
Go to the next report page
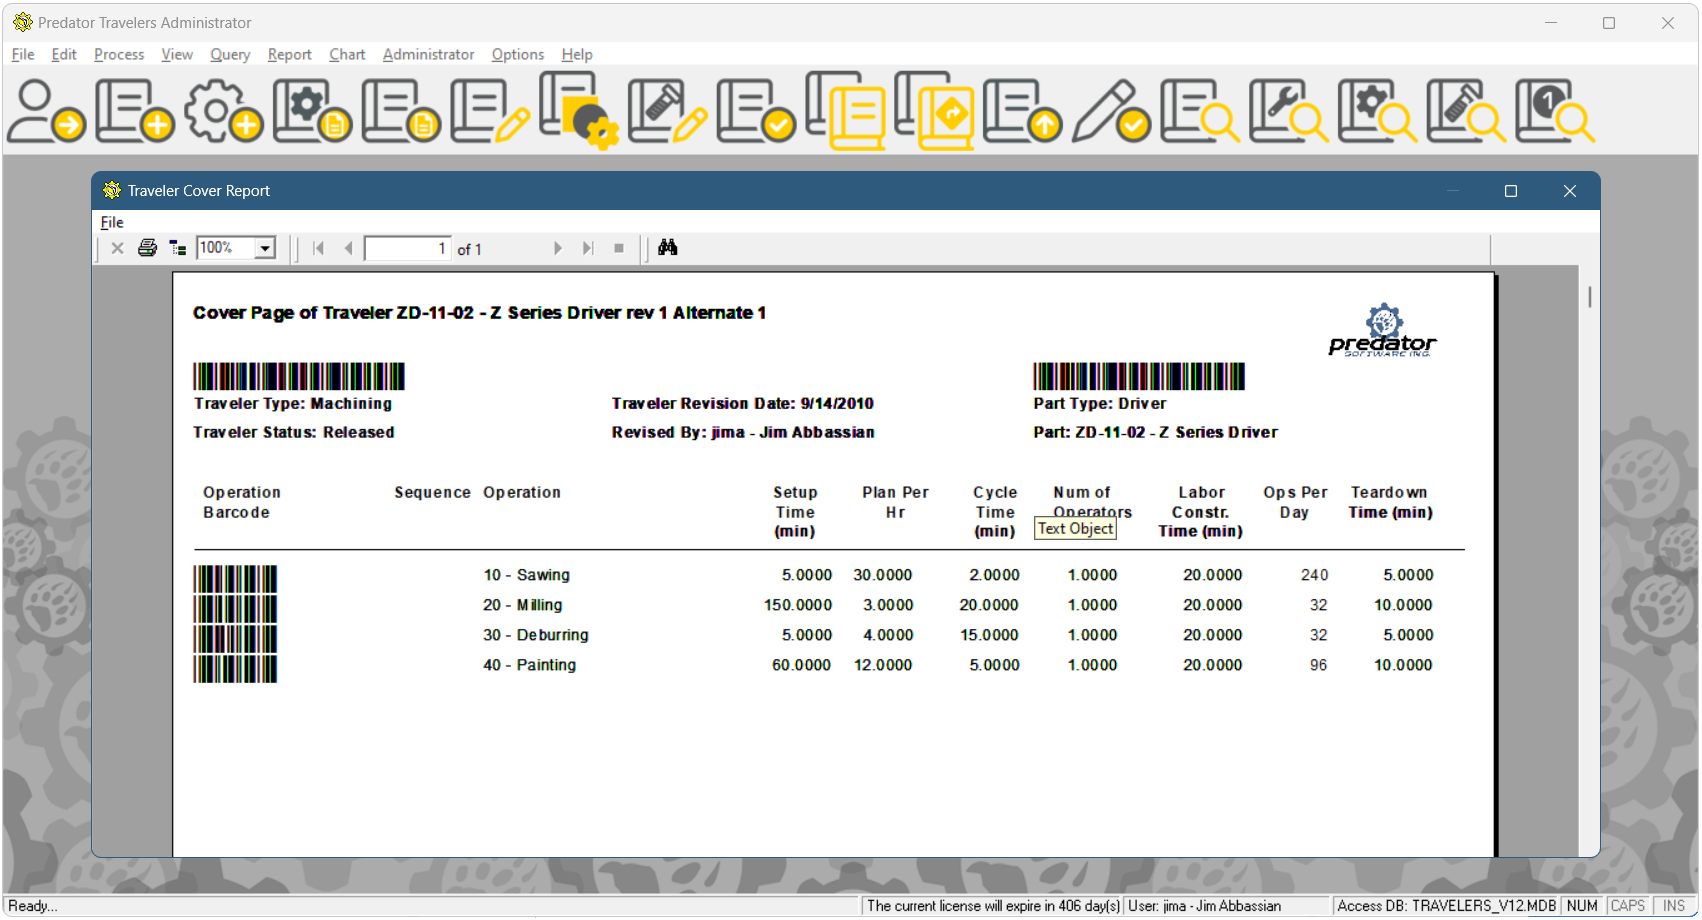pos(557,248)
